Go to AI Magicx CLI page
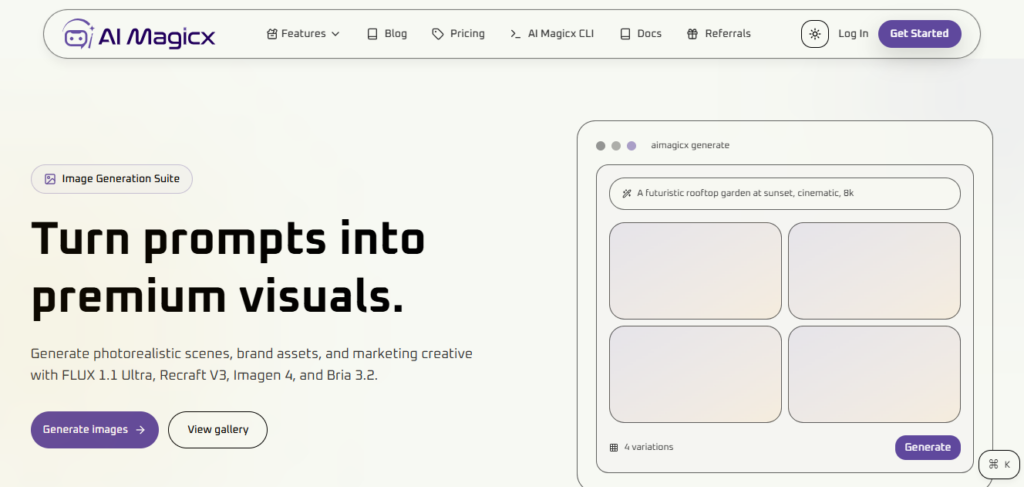 point(552,34)
